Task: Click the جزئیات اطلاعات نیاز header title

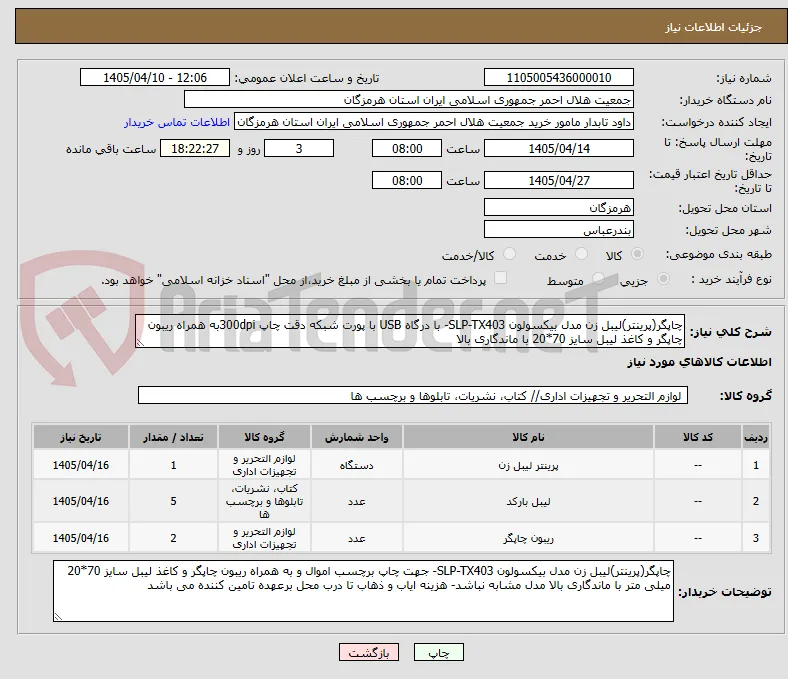Action: (714, 27)
